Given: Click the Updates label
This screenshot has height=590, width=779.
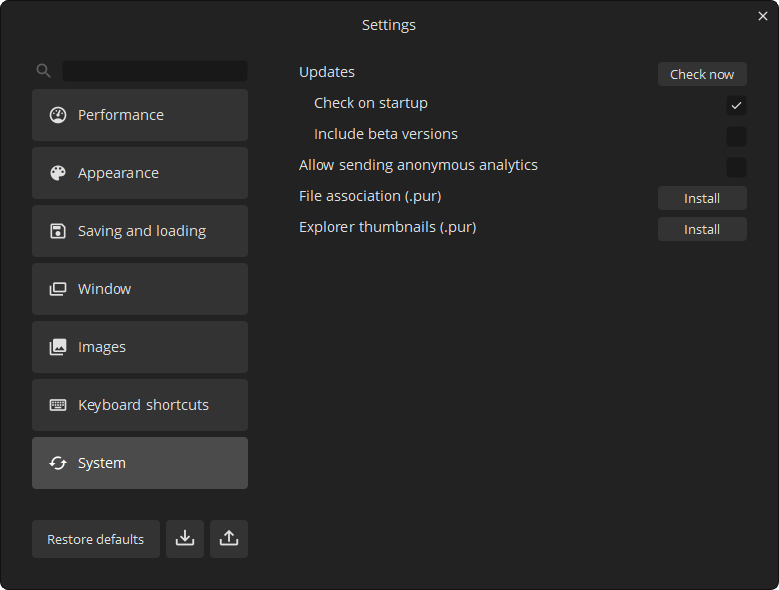Looking at the screenshot, I should coord(327,72).
